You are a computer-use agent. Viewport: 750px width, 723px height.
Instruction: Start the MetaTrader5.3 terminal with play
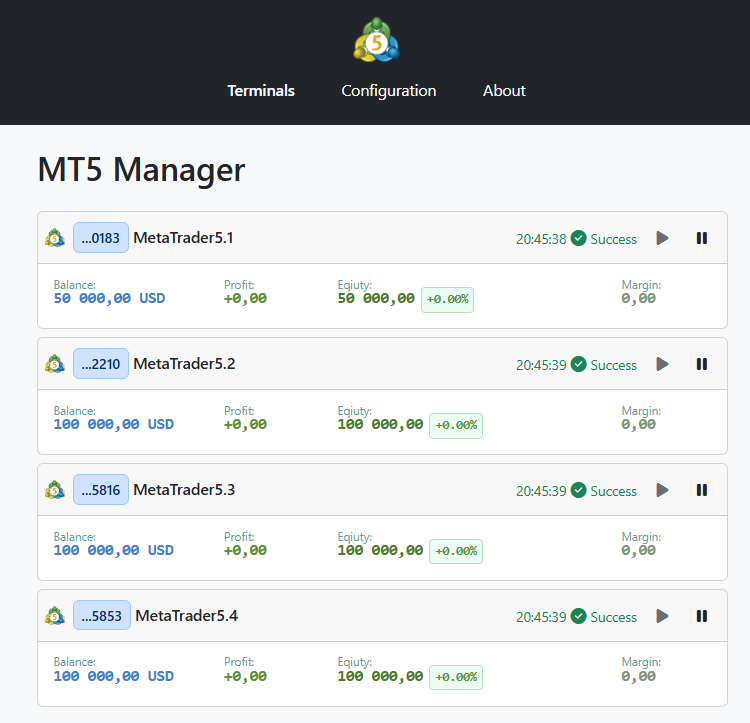coord(662,490)
